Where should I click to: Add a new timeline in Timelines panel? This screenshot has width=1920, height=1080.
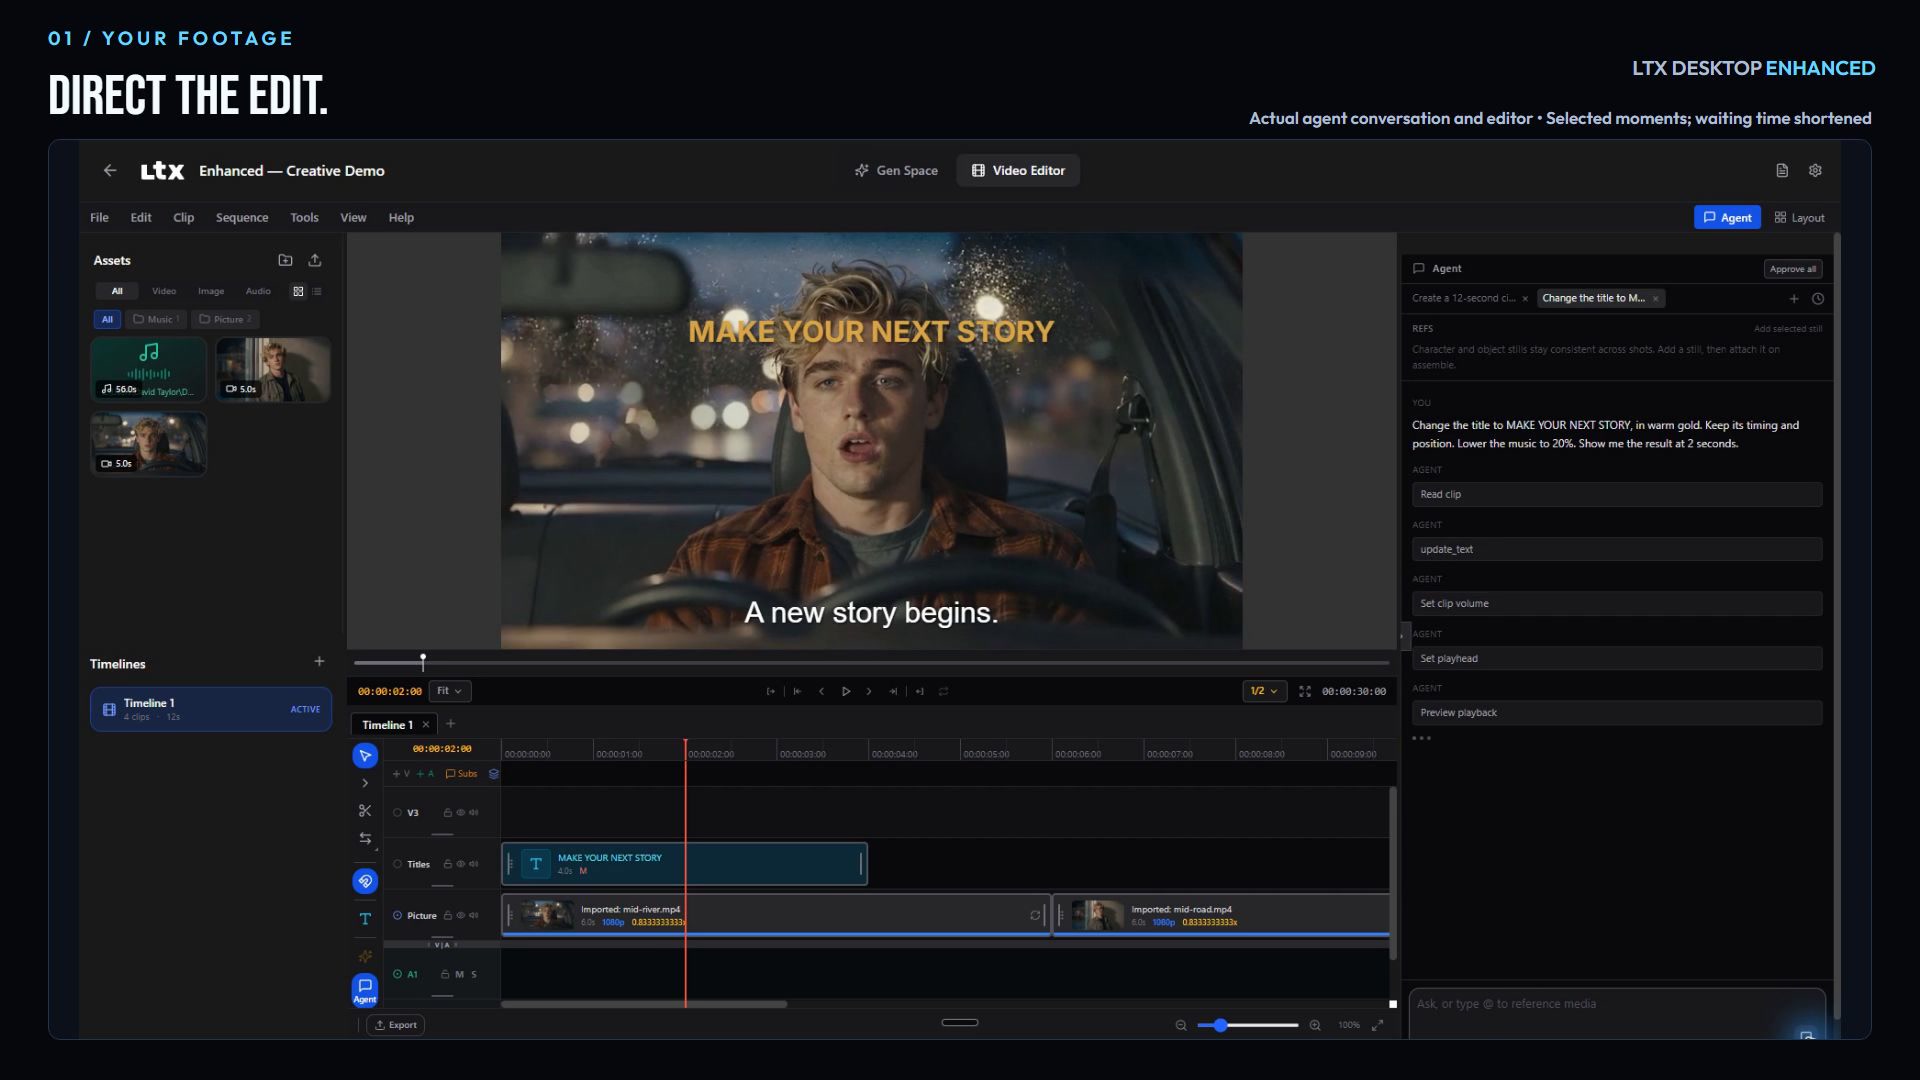pos(319,661)
